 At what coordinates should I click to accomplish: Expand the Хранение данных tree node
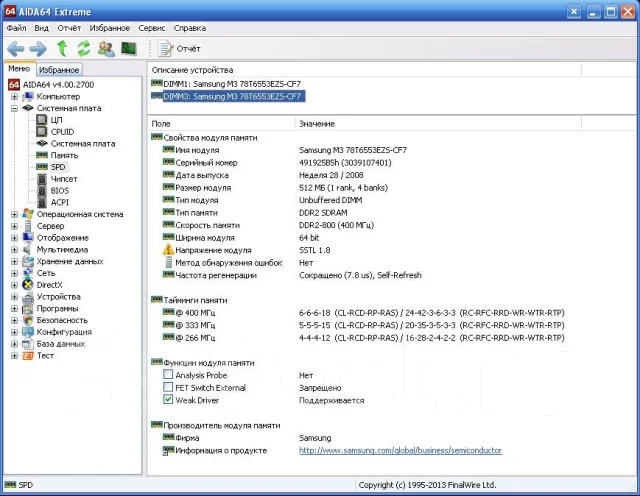14,261
